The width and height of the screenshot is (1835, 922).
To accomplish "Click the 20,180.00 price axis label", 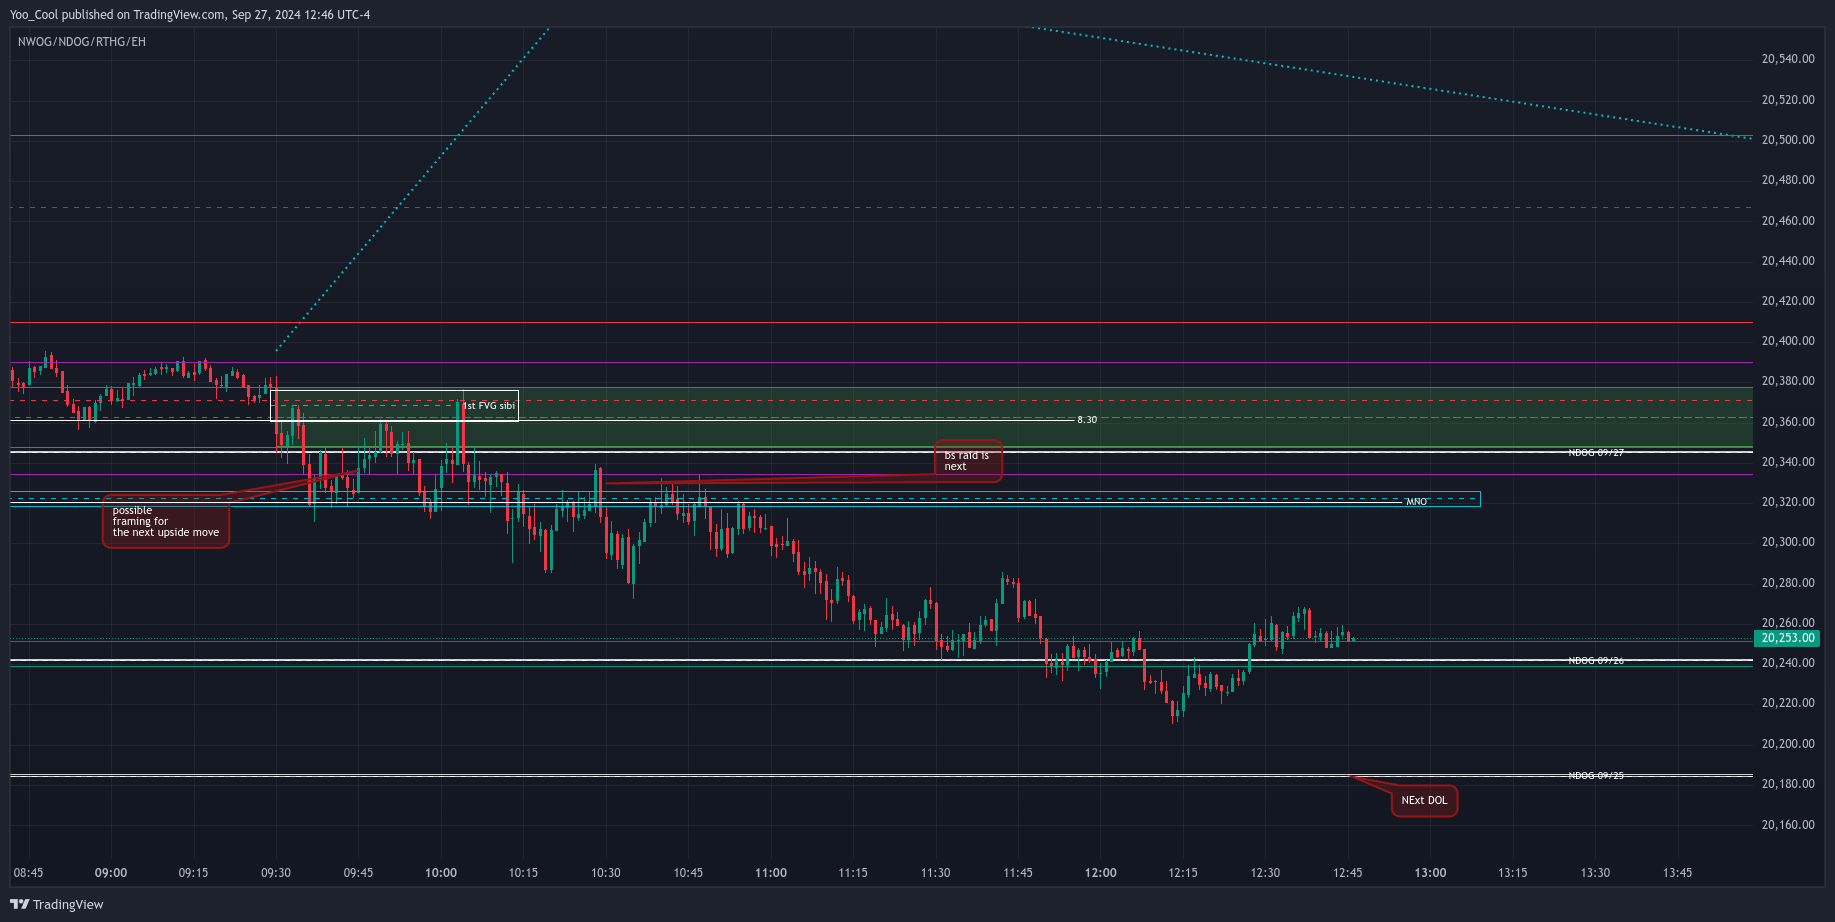I will (1787, 784).
